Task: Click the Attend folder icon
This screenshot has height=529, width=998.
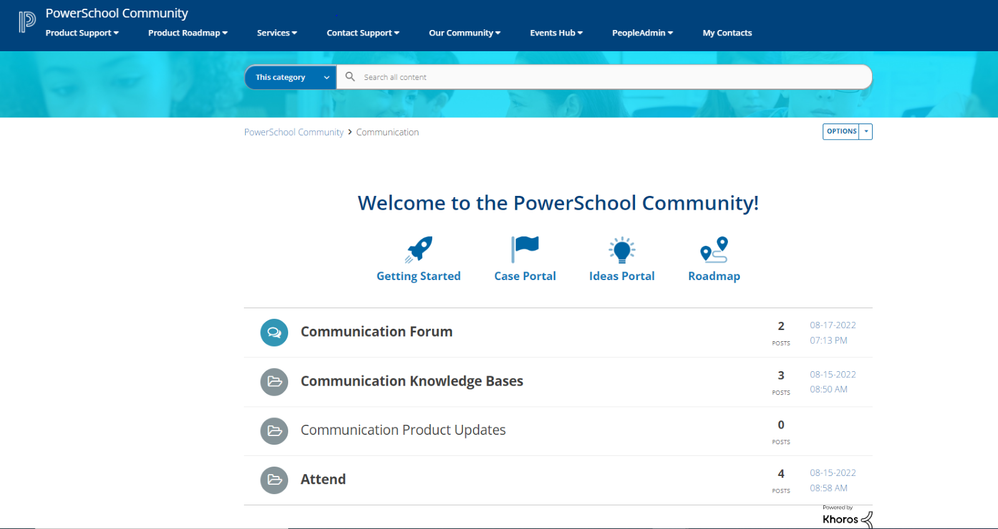Action: coord(274,480)
